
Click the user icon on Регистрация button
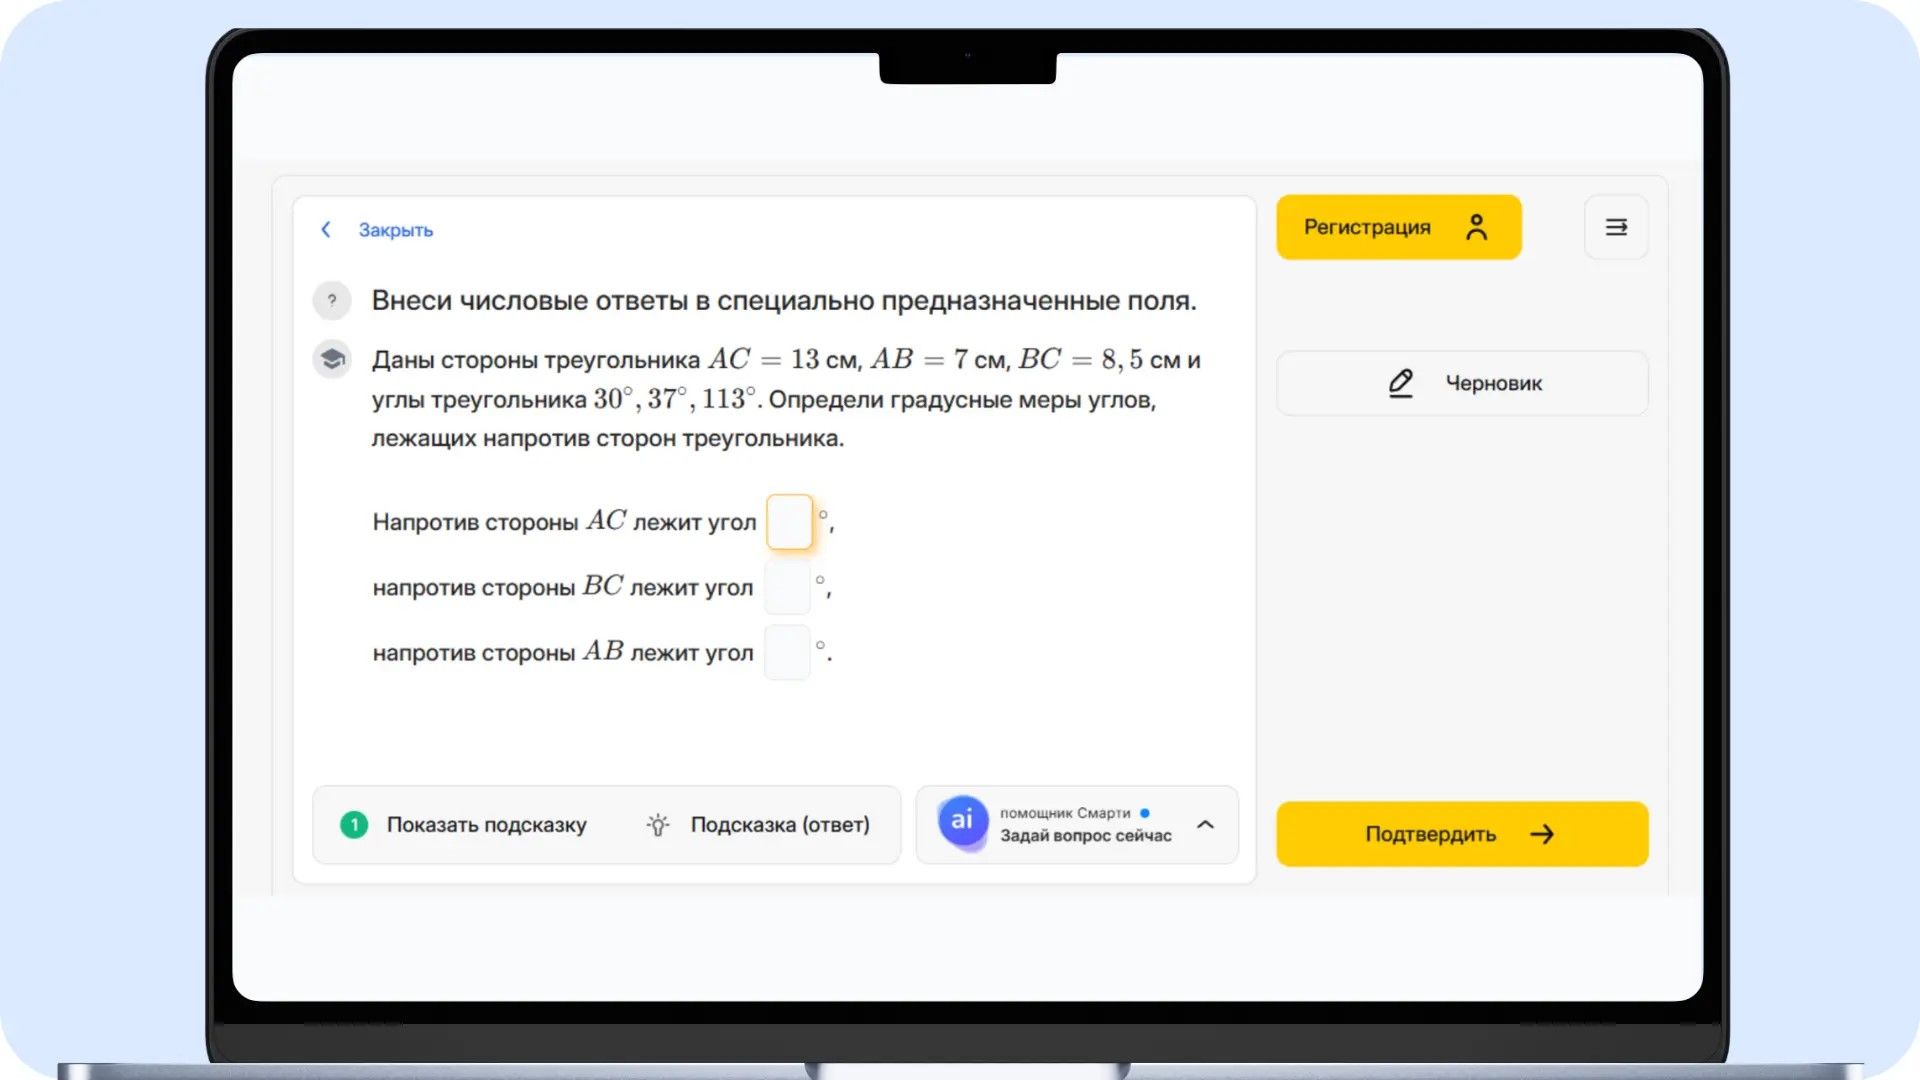(1476, 227)
